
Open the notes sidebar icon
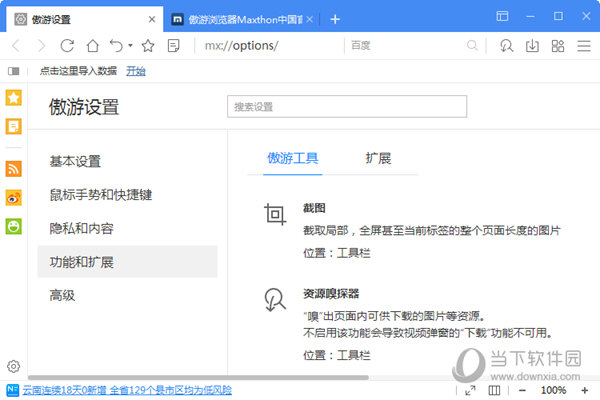(x=13, y=126)
